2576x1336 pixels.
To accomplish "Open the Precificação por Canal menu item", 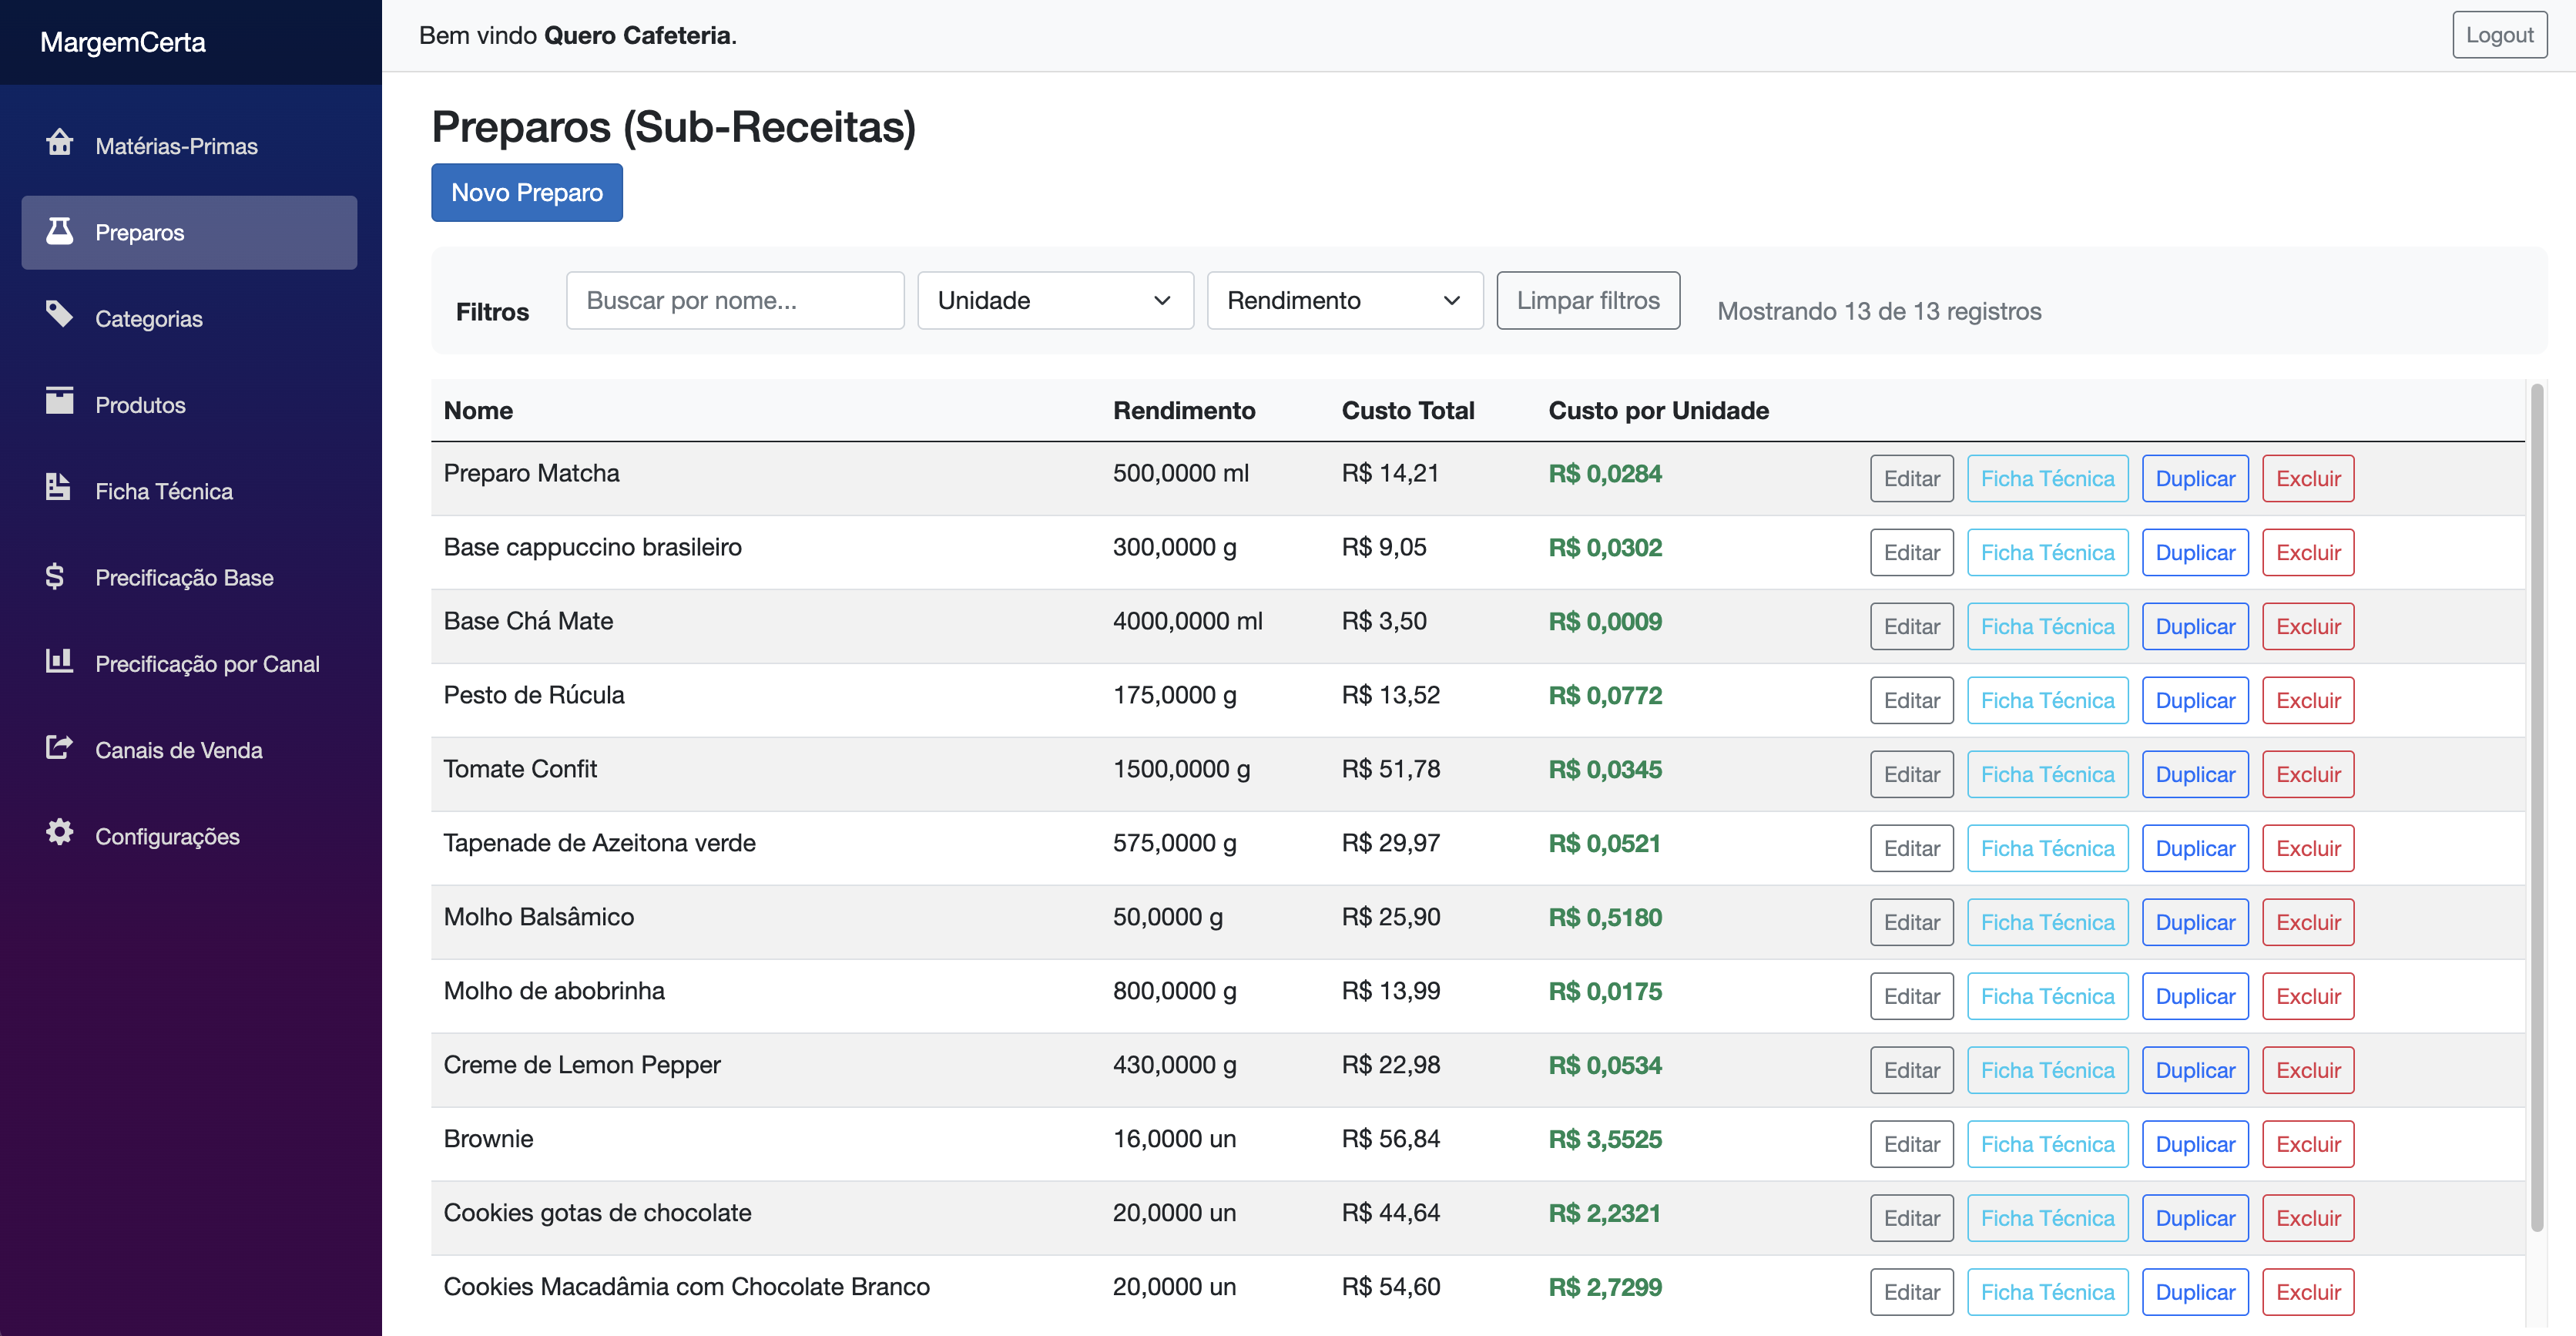I will click(x=207, y=664).
